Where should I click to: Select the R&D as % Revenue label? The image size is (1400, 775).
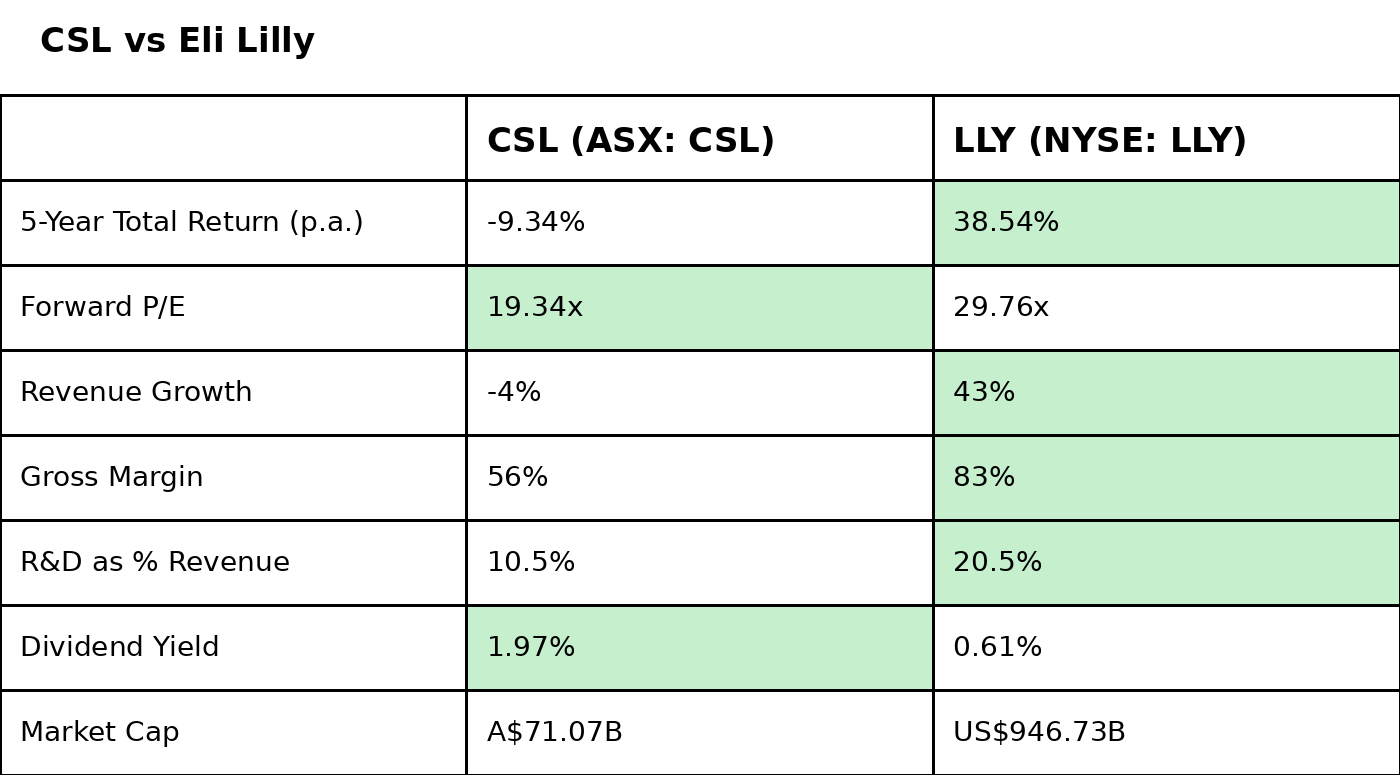tap(155, 563)
